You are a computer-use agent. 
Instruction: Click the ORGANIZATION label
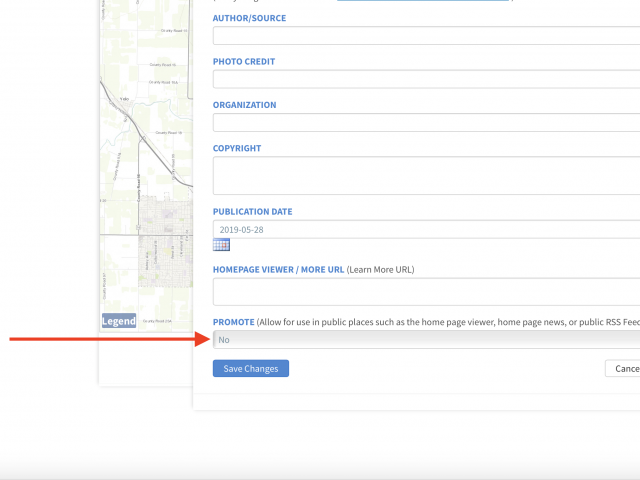[244, 105]
